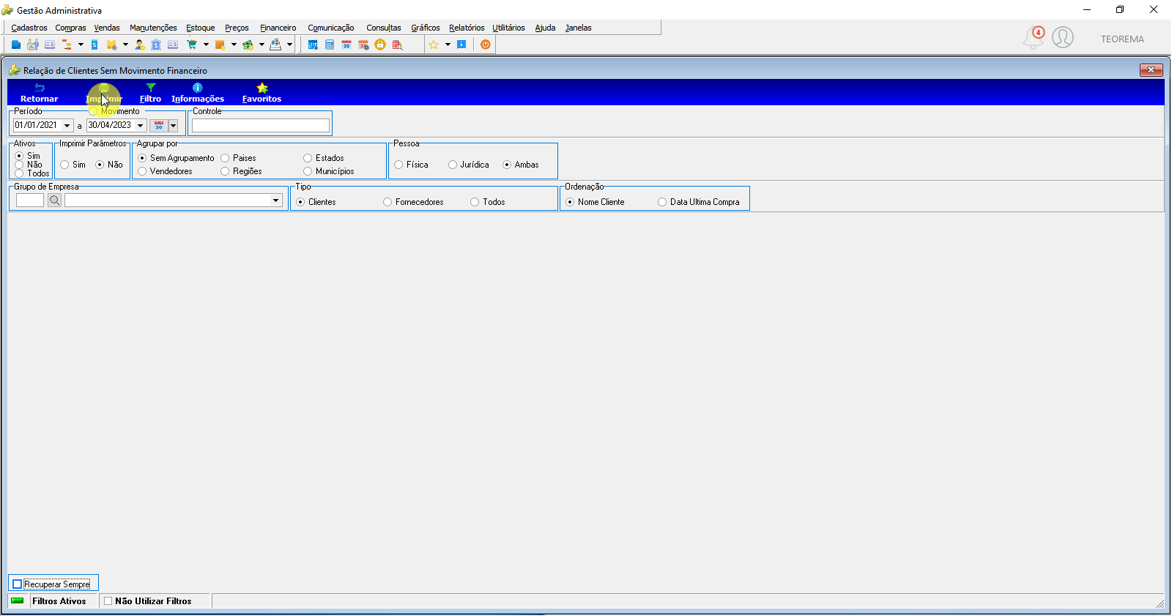Click the Controle input field
The height and width of the screenshot is (616, 1171).
pos(261,125)
